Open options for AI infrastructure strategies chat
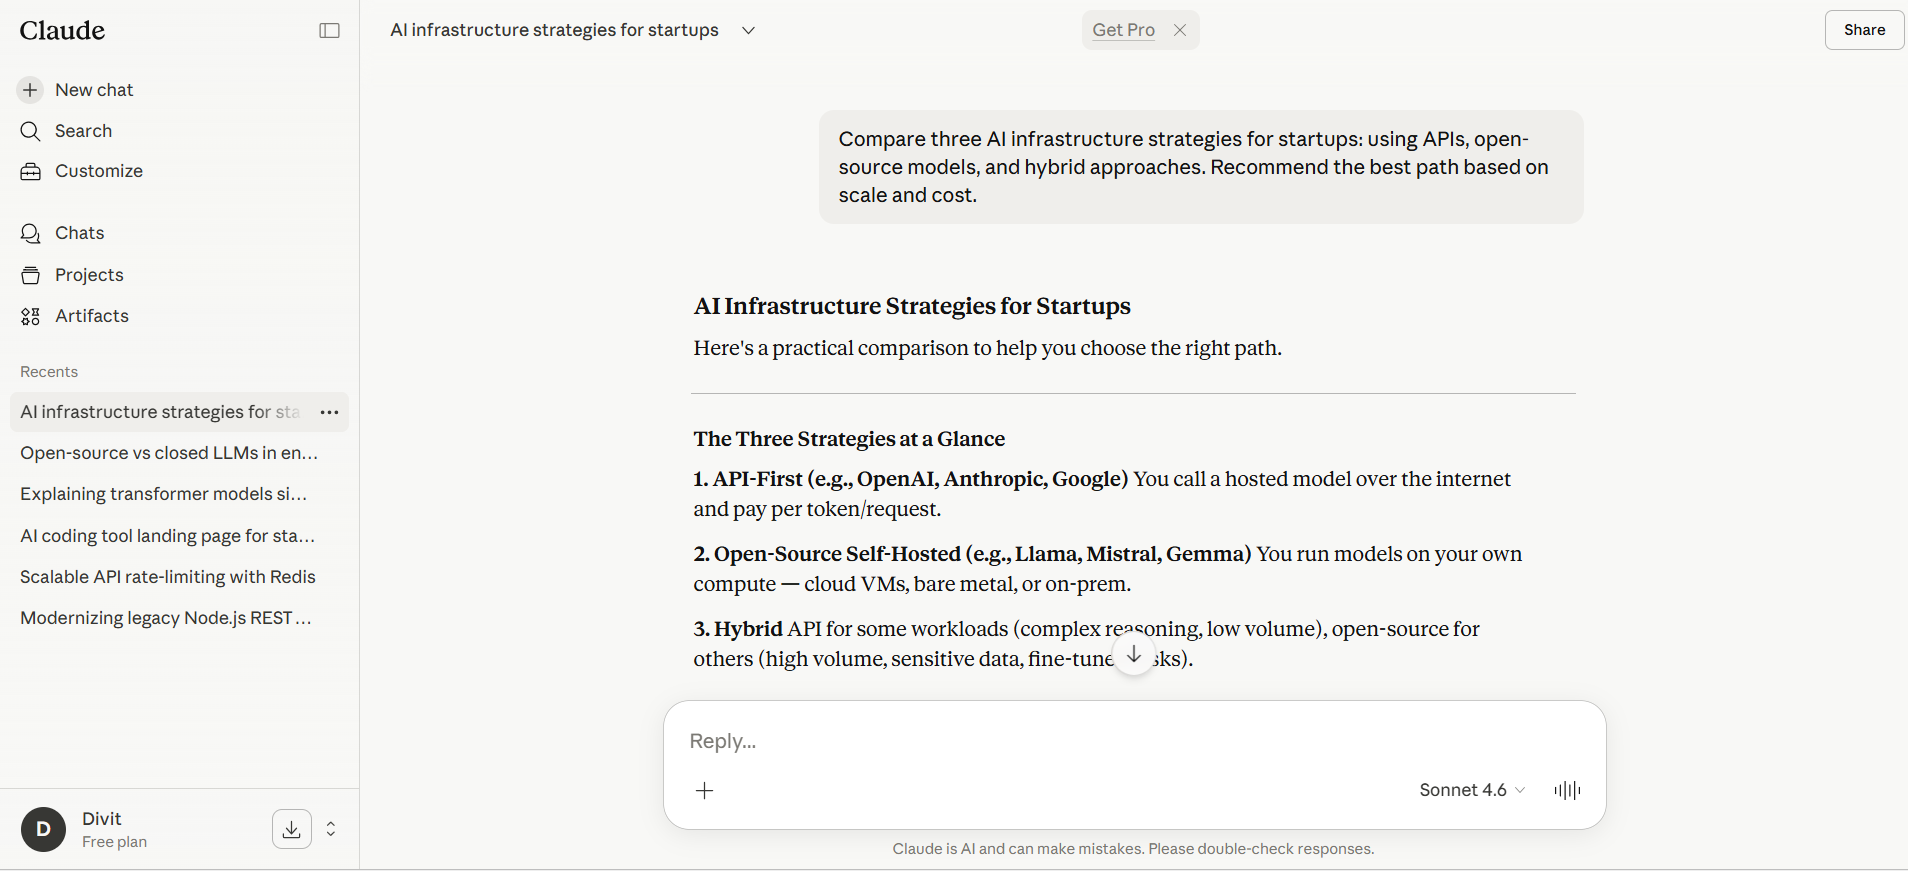 (329, 412)
